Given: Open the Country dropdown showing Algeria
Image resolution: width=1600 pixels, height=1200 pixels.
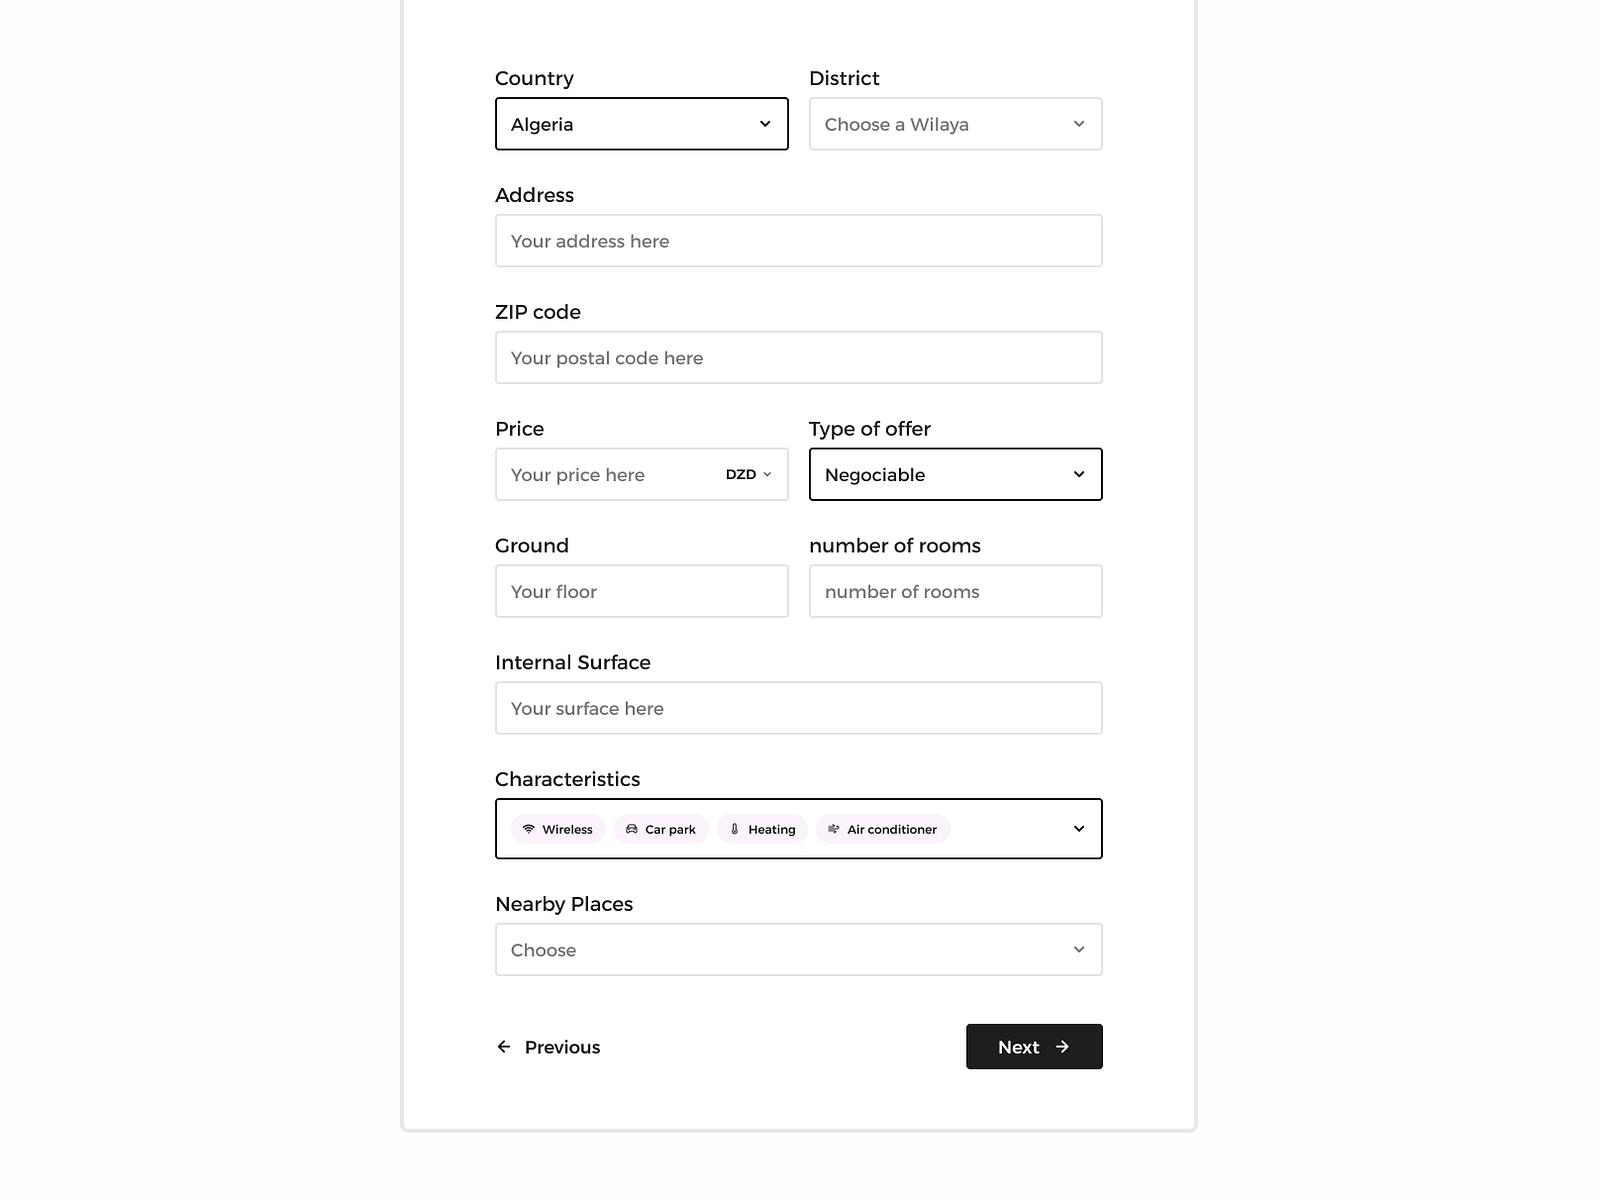Looking at the screenshot, I should (641, 124).
